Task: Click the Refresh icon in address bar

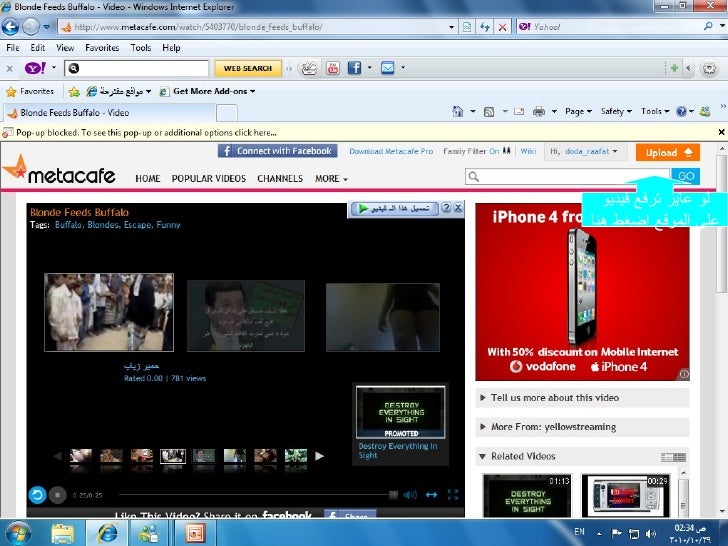Action: pos(485,27)
